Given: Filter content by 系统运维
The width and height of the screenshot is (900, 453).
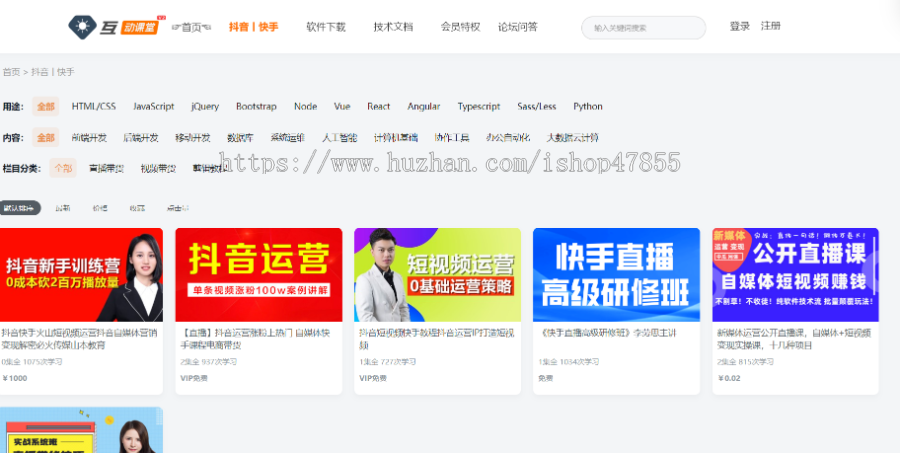Looking at the screenshot, I should [288, 137].
